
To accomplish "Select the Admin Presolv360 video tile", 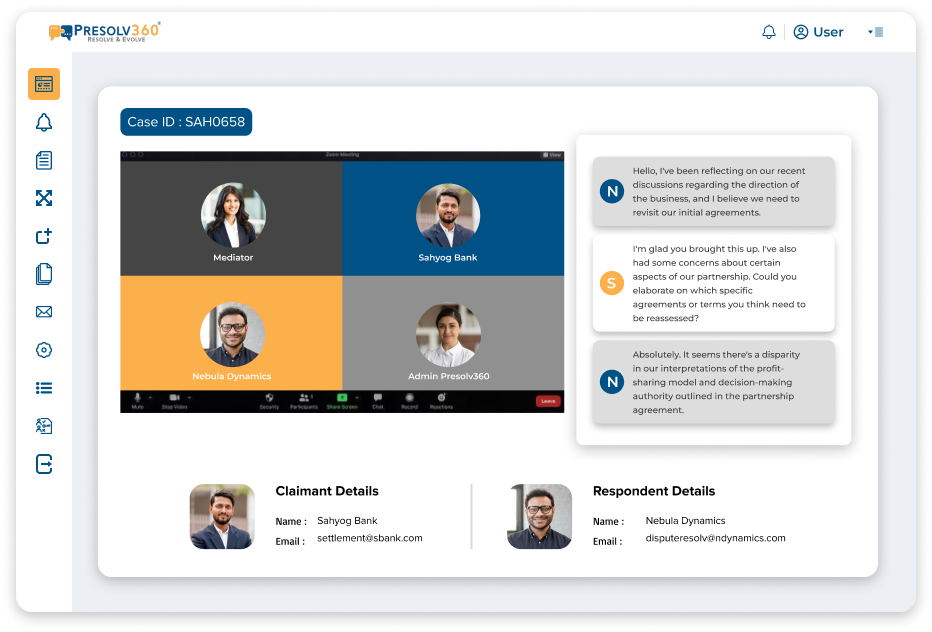I will tap(453, 333).
